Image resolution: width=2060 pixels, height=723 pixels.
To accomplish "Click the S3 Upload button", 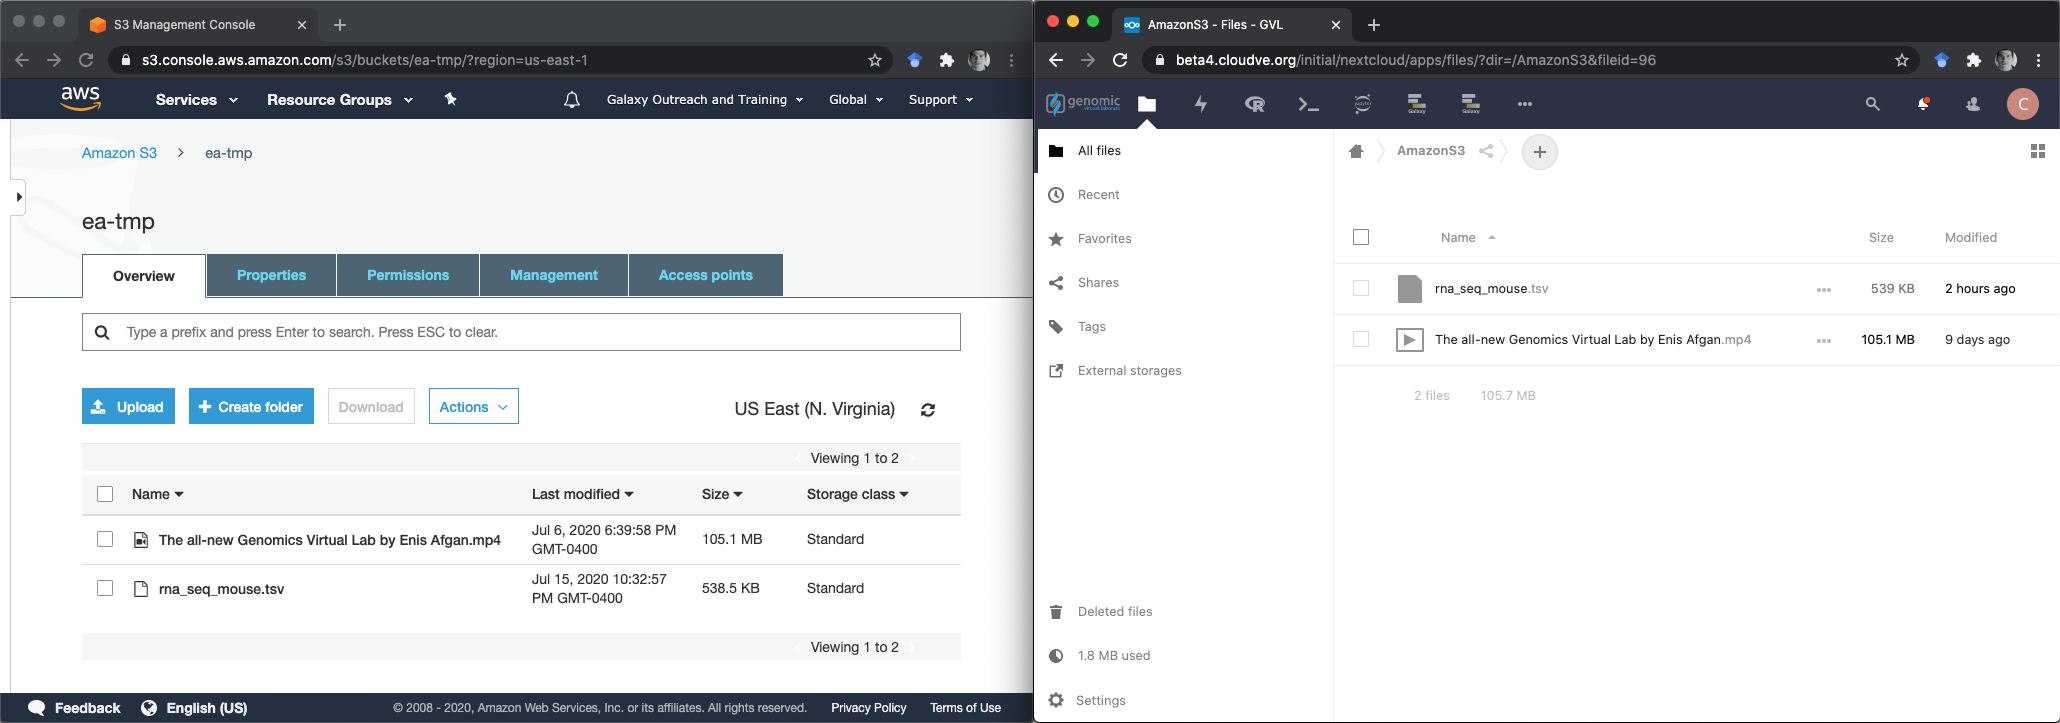I will [x=128, y=406].
